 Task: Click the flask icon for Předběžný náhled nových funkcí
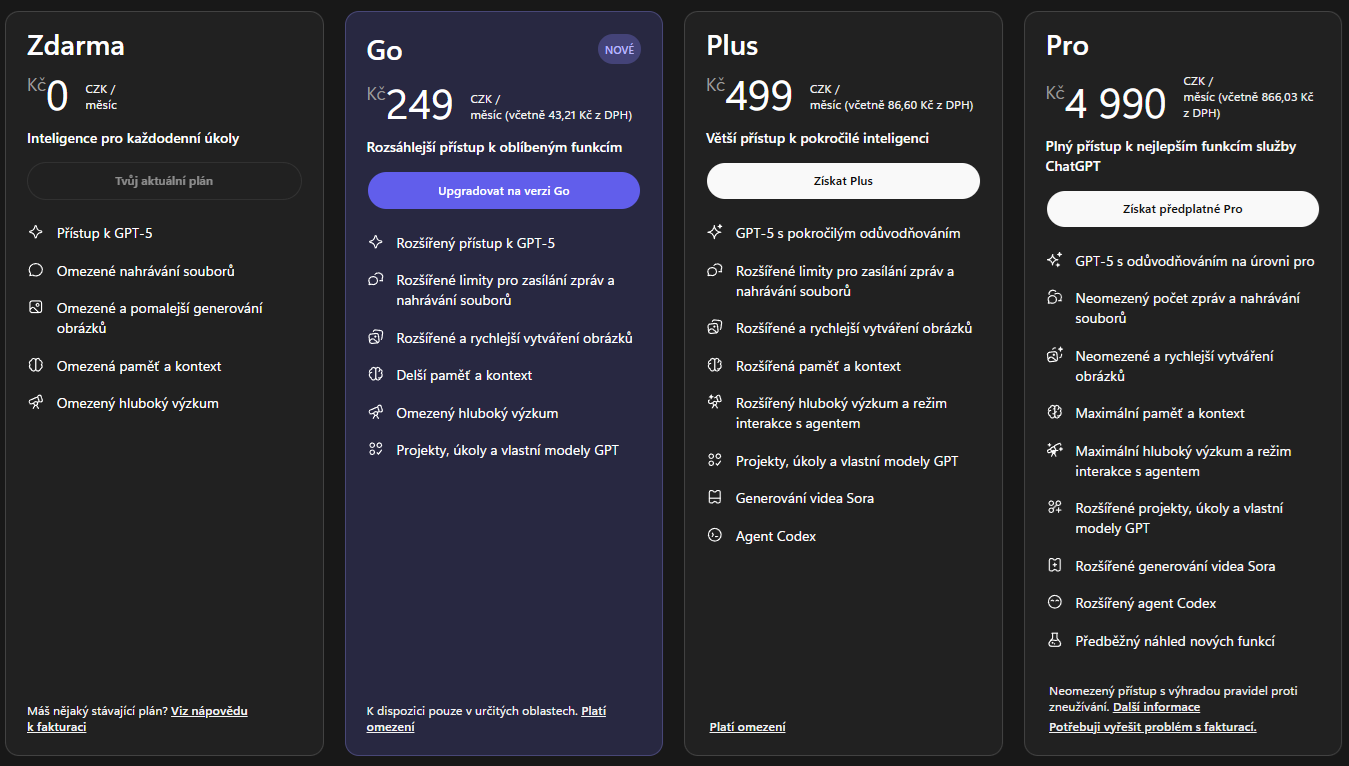click(x=1054, y=641)
